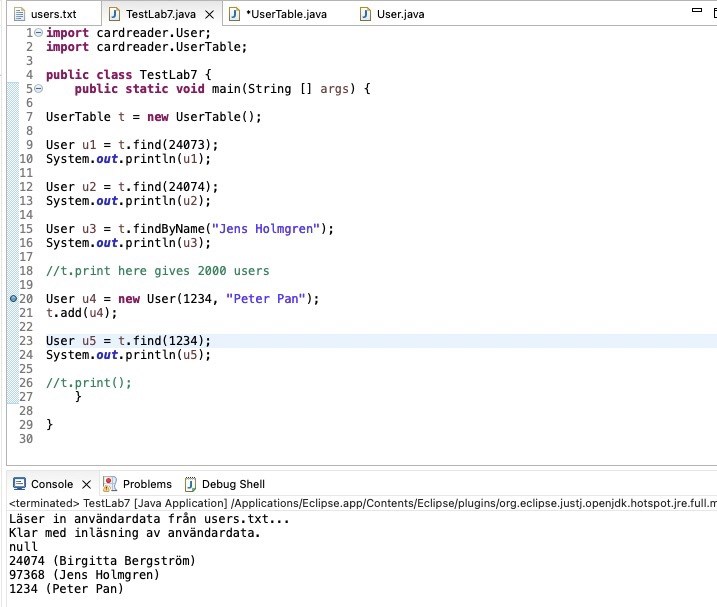This screenshot has height=607, width=717.
Task: Click the "null" line in console output
Action: [x=23, y=547]
